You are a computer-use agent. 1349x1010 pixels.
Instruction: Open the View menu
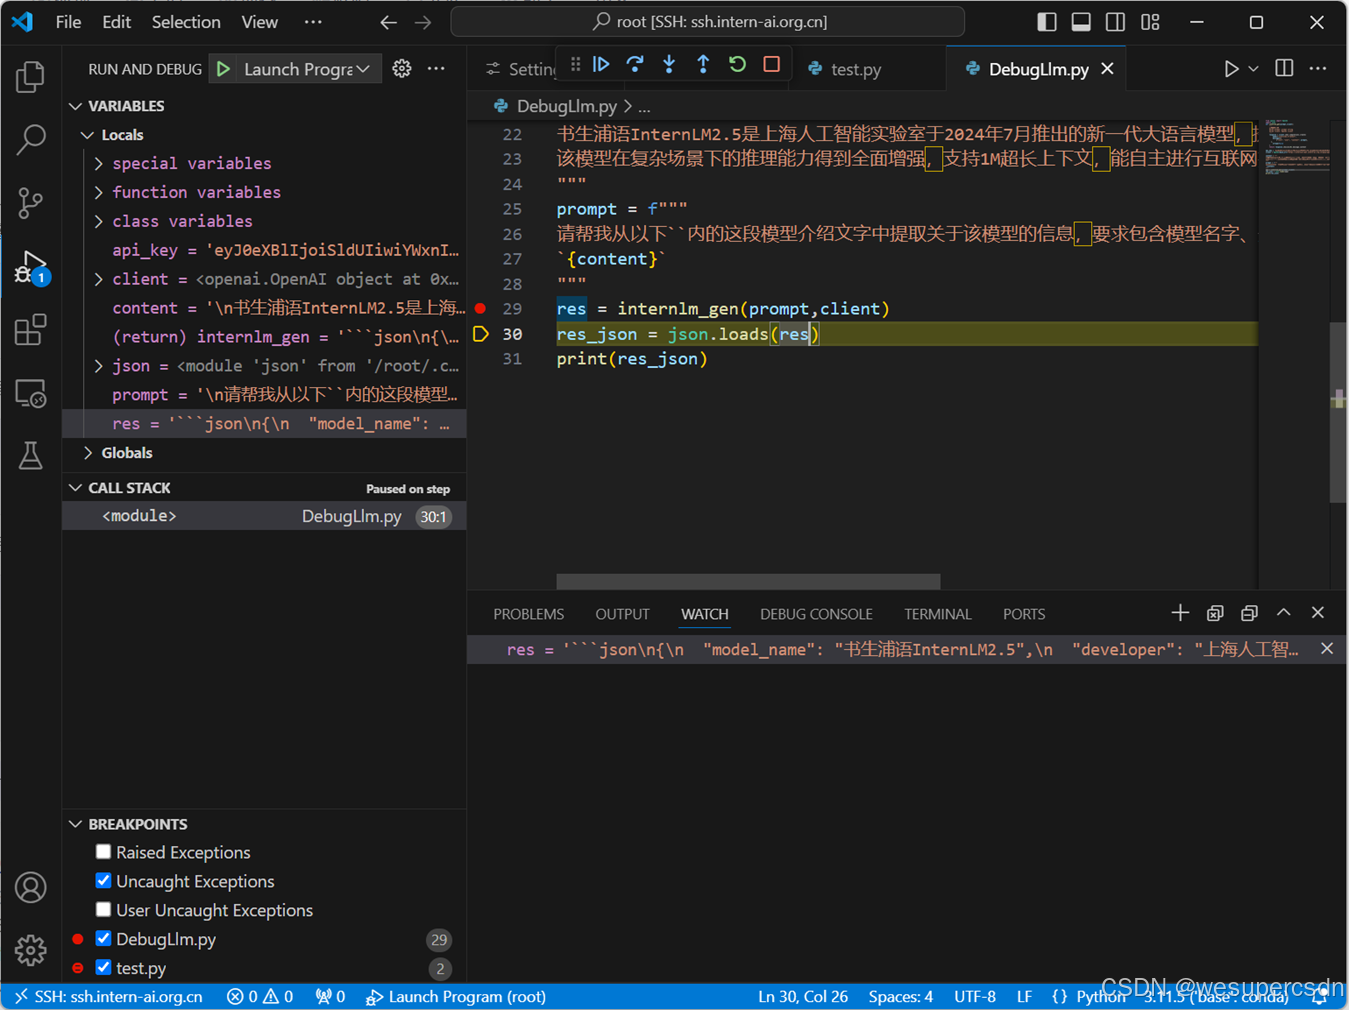(260, 21)
